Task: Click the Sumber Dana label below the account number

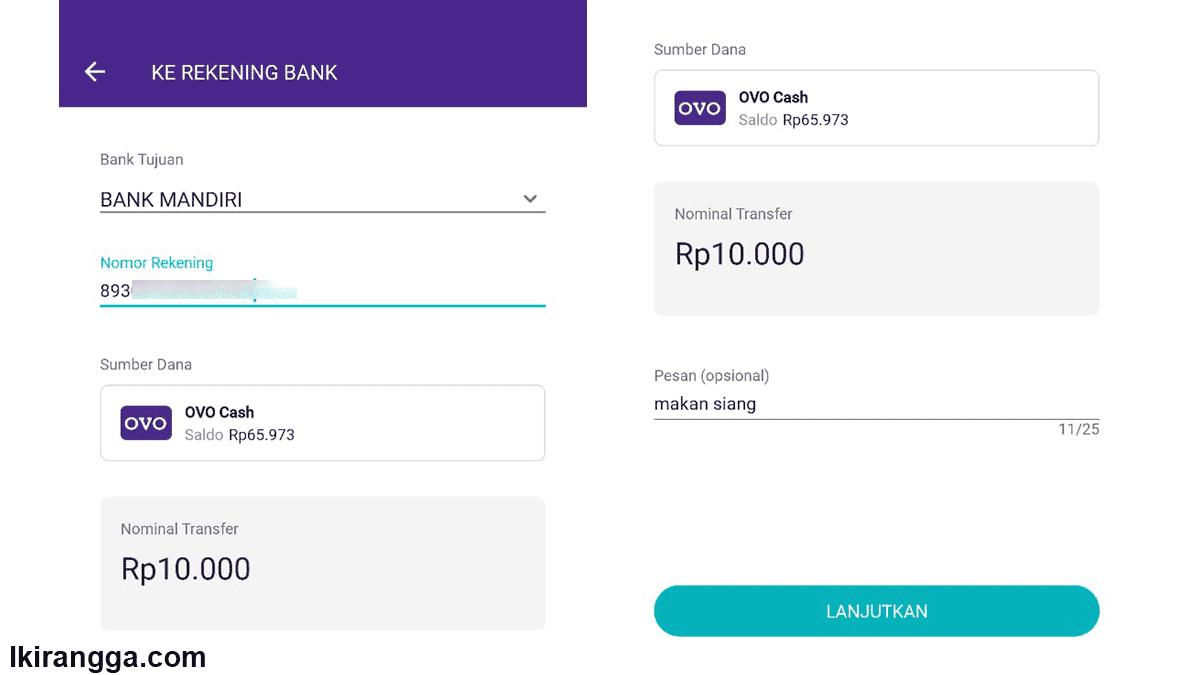Action: pos(146,364)
